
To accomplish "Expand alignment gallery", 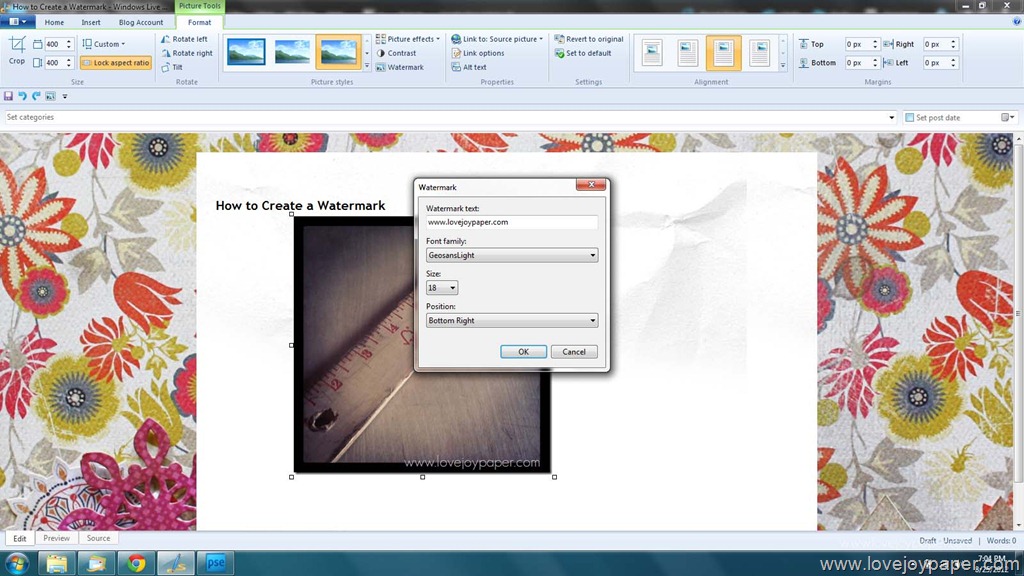I will click(783, 66).
